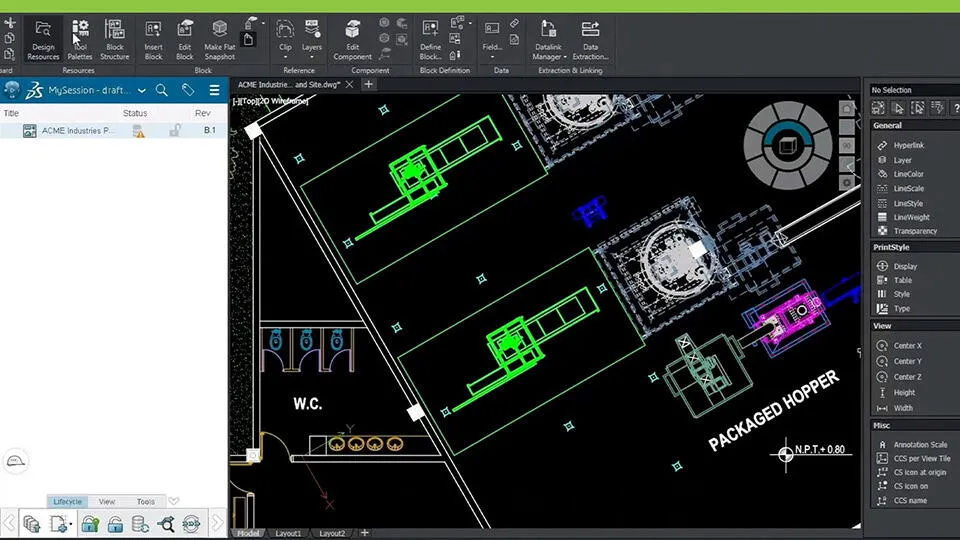
Task: Expand the chevron beside Tools tab
Action: pyautogui.click(x=174, y=501)
